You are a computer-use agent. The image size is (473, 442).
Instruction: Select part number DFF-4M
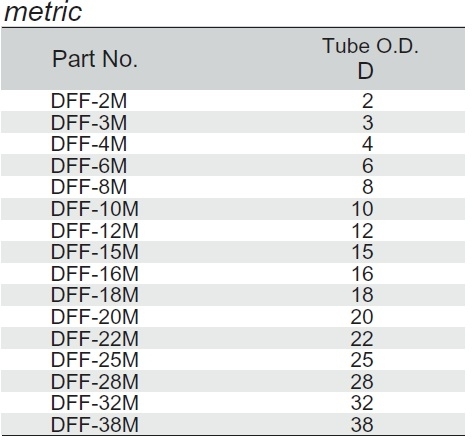pos(89,144)
